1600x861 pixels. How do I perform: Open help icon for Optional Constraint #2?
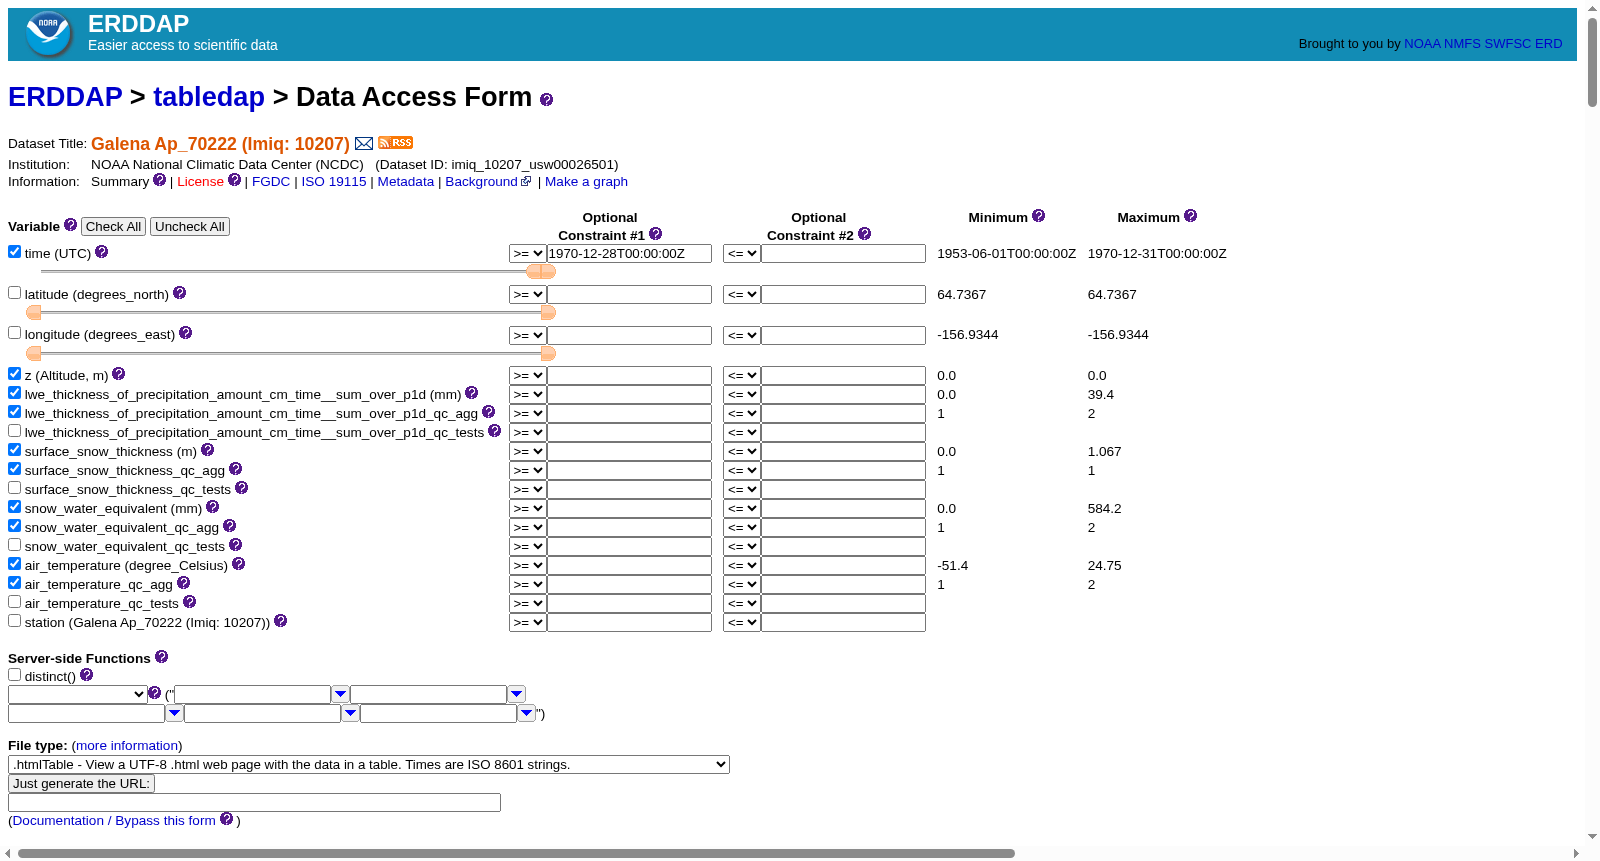point(865,234)
